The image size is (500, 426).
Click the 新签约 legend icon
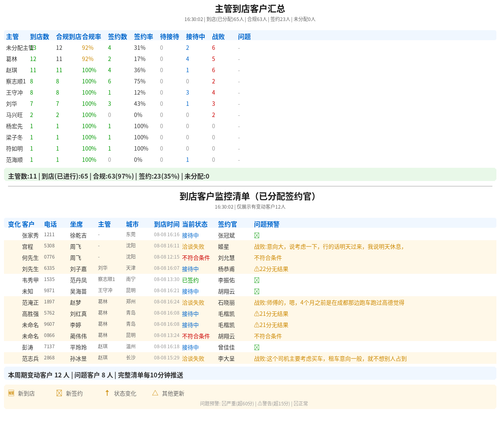pyautogui.click(x=59, y=393)
